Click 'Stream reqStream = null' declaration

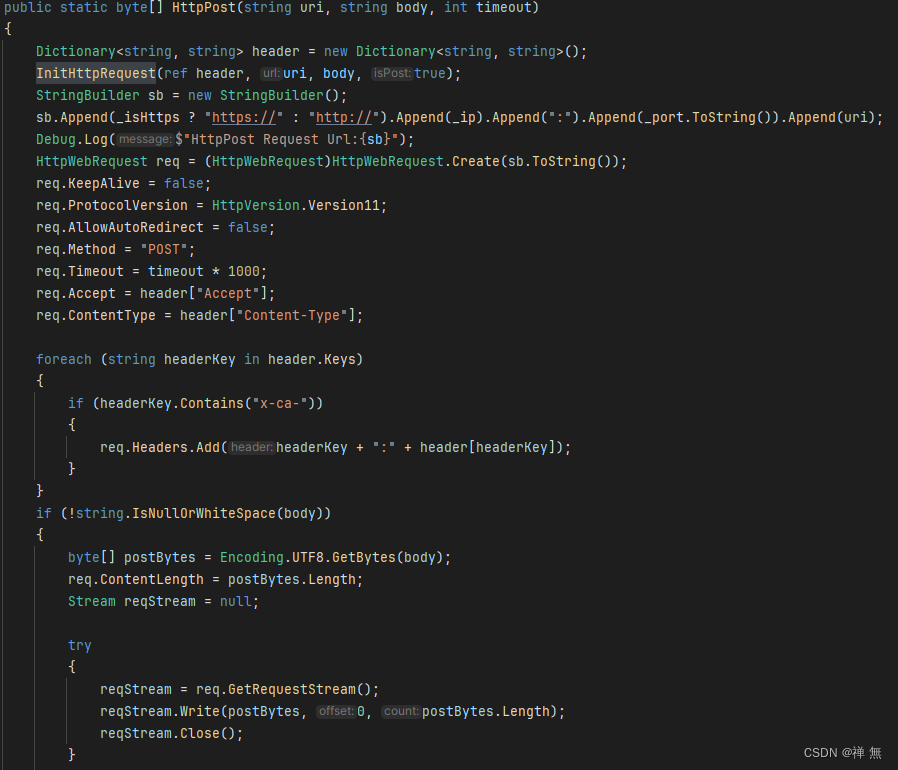163,602
